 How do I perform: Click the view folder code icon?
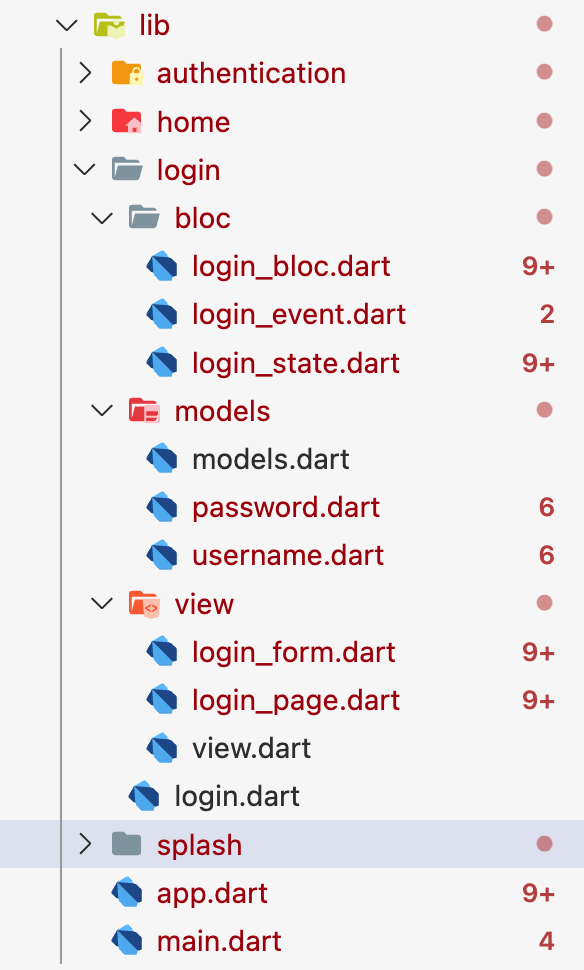tap(144, 604)
